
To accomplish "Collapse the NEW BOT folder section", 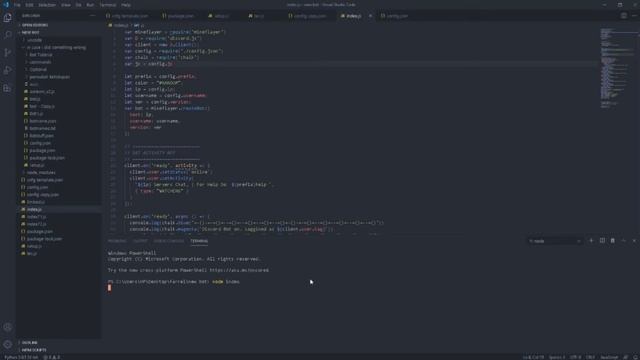I will point(59,32).
